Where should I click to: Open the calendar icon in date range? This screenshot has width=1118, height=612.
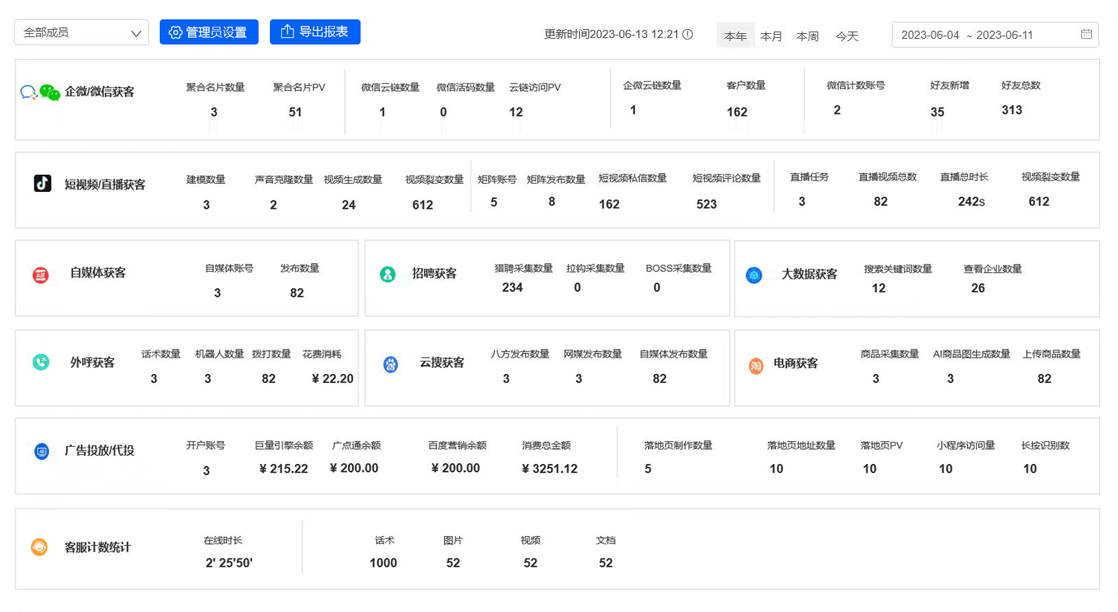[1086, 34]
